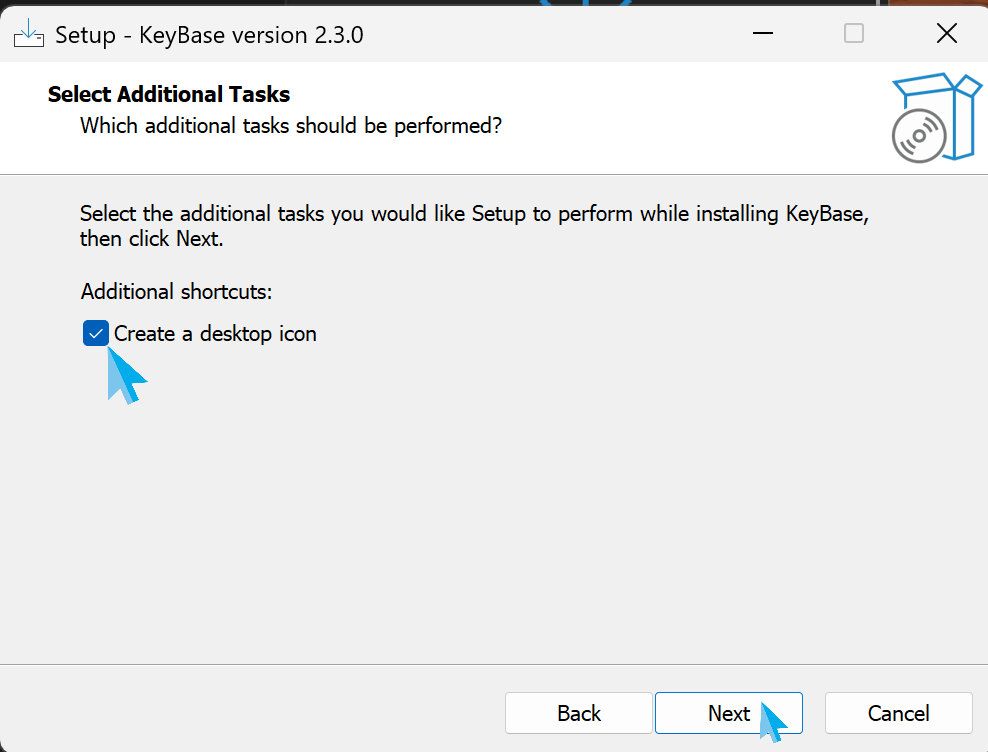Close the KeyBase Setup window
This screenshot has width=988, height=752.
pos(946,34)
